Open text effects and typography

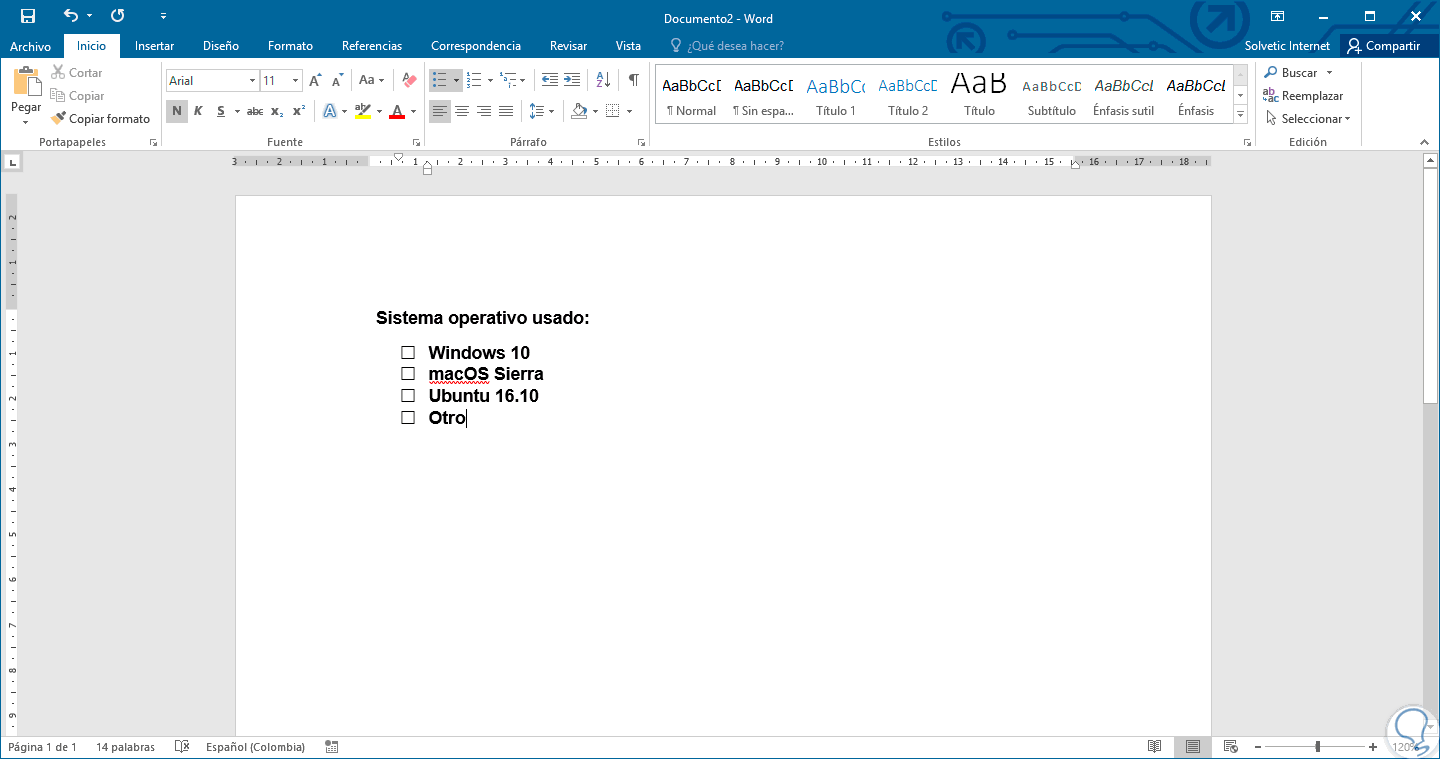[330, 111]
